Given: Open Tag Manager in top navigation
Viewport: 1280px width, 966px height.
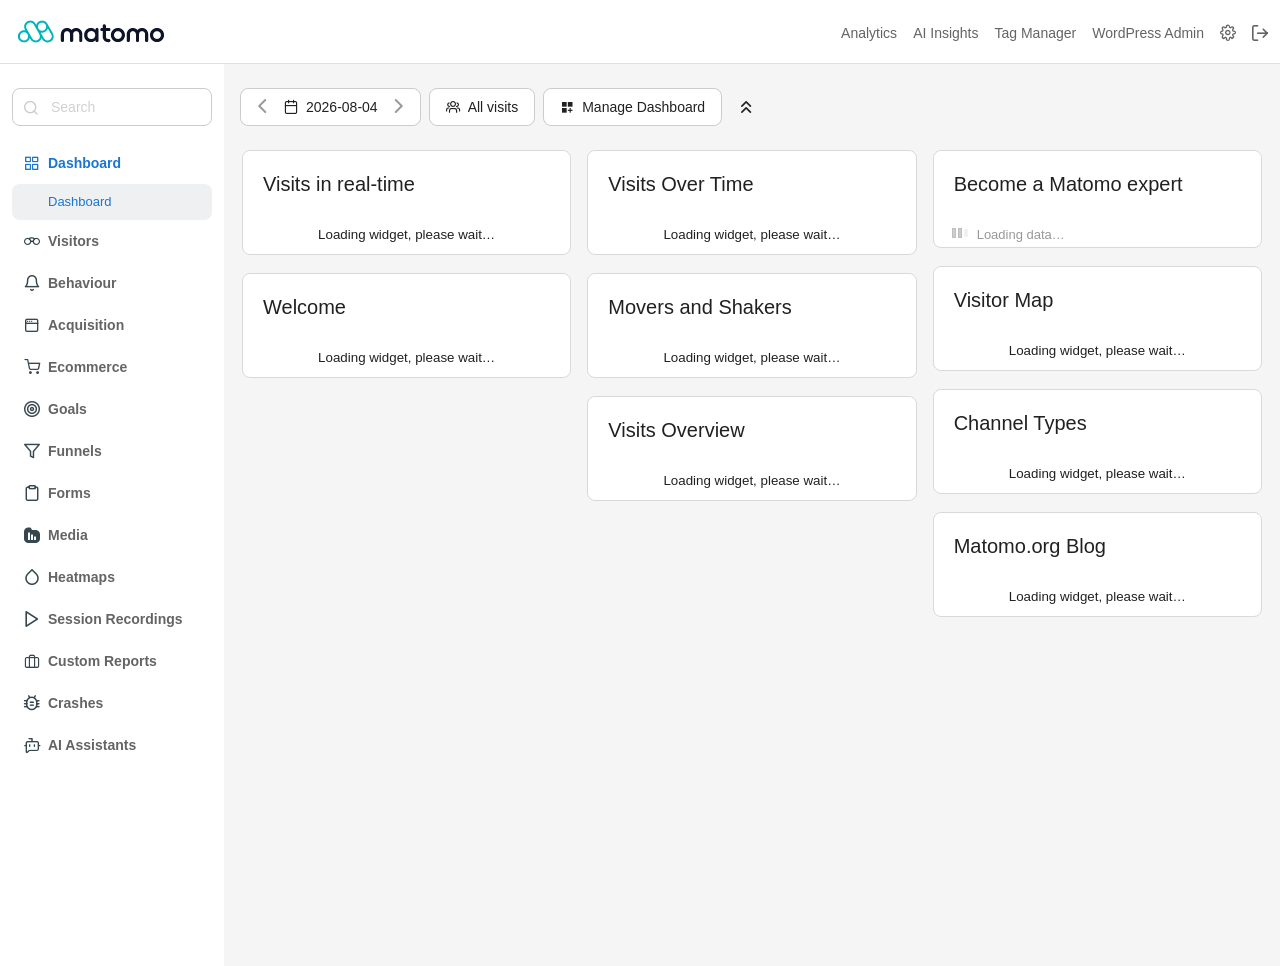Looking at the screenshot, I should click(x=1035, y=33).
